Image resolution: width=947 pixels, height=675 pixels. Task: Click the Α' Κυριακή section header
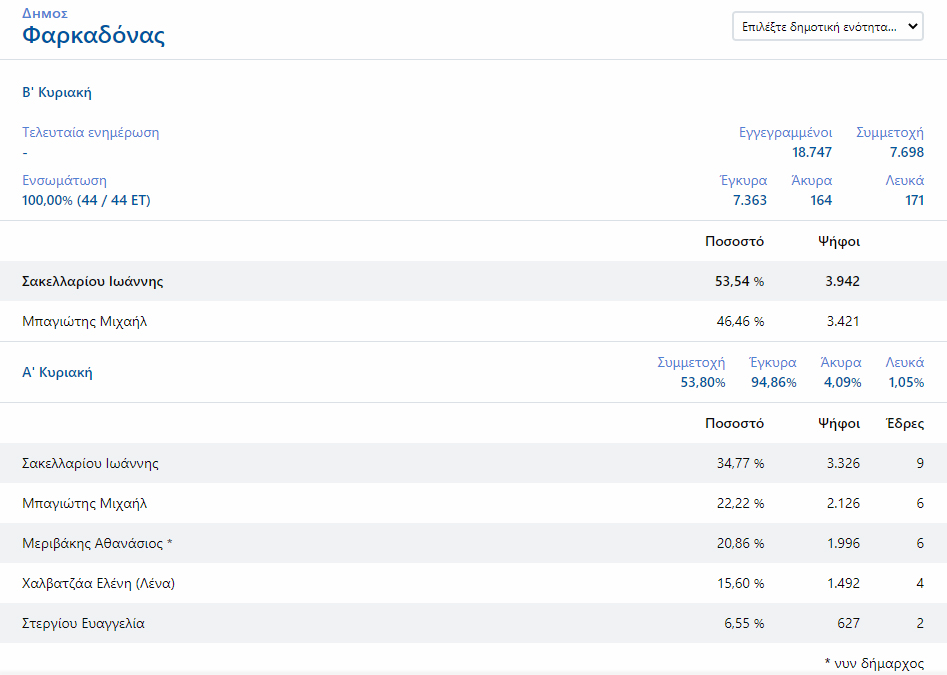click(57, 372)
